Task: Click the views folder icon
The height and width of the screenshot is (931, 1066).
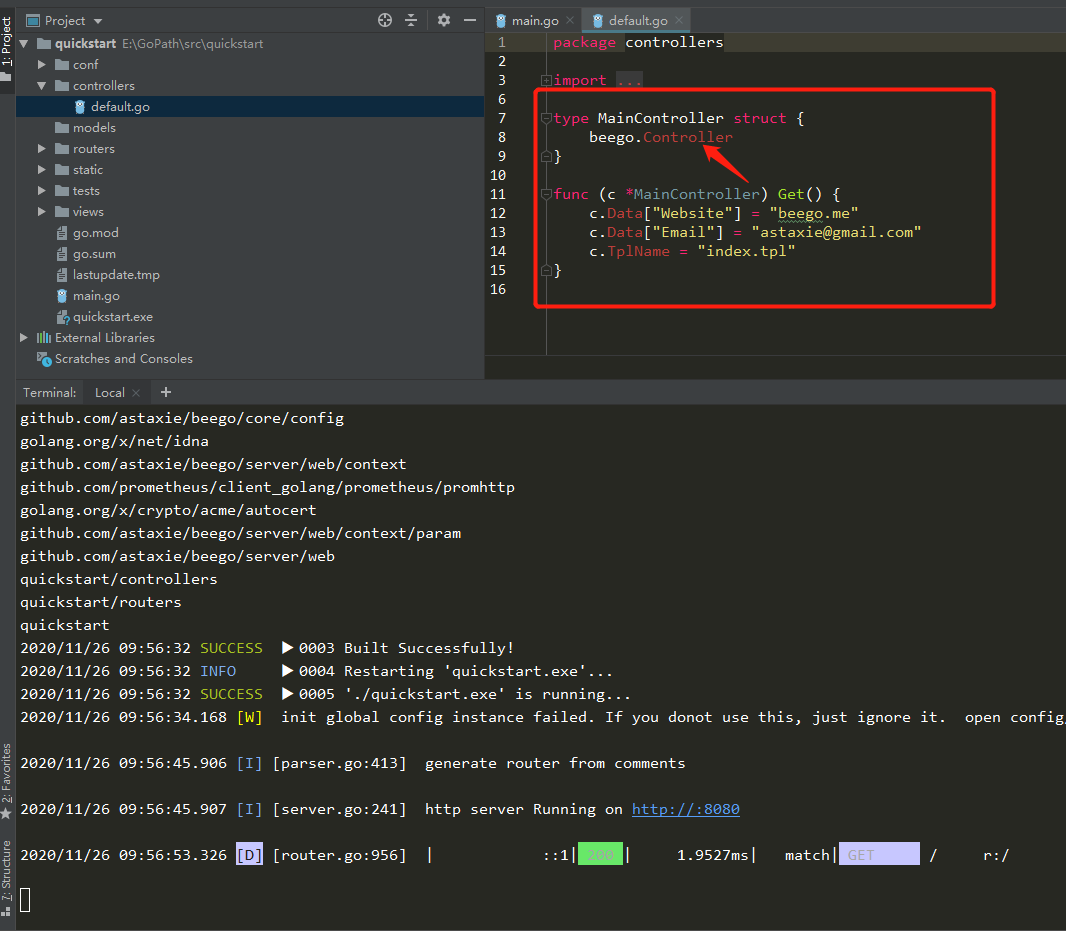Action: point(62,212)
